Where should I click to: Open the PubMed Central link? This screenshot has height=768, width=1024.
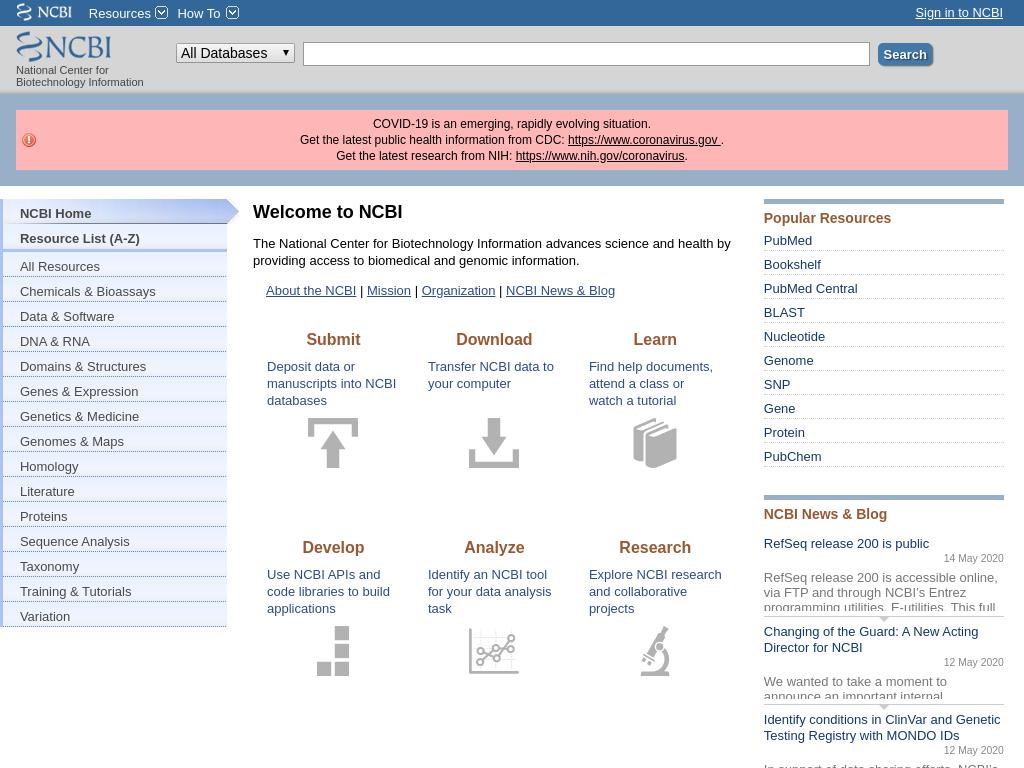tap(810, 288)
